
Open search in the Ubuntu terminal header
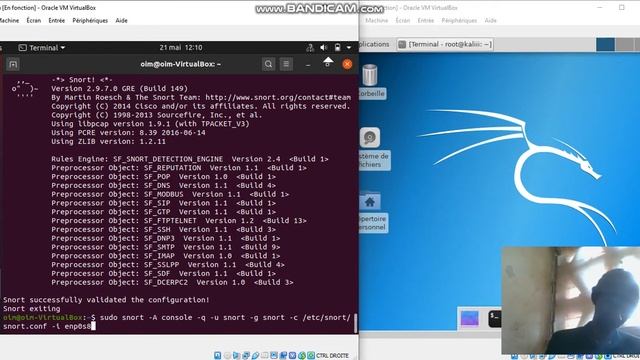tap(268, 64)
